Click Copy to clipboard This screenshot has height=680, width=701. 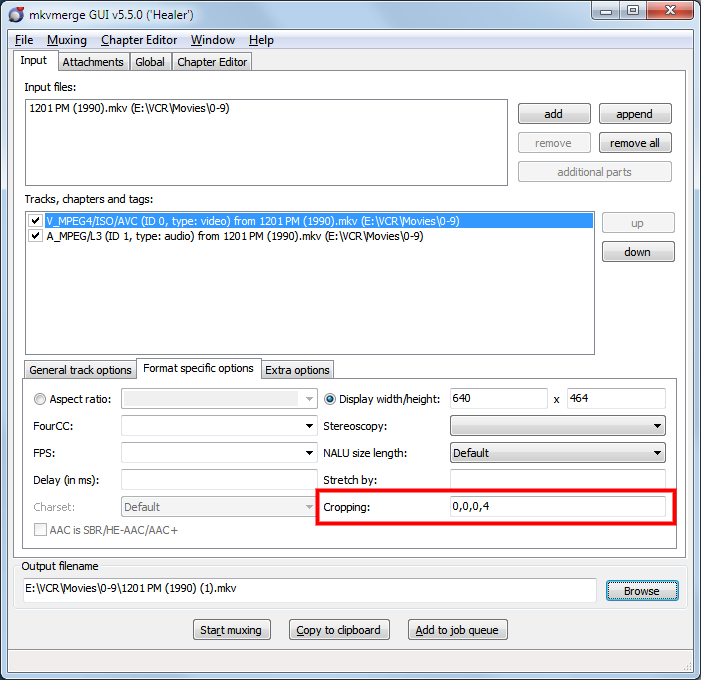339,630
